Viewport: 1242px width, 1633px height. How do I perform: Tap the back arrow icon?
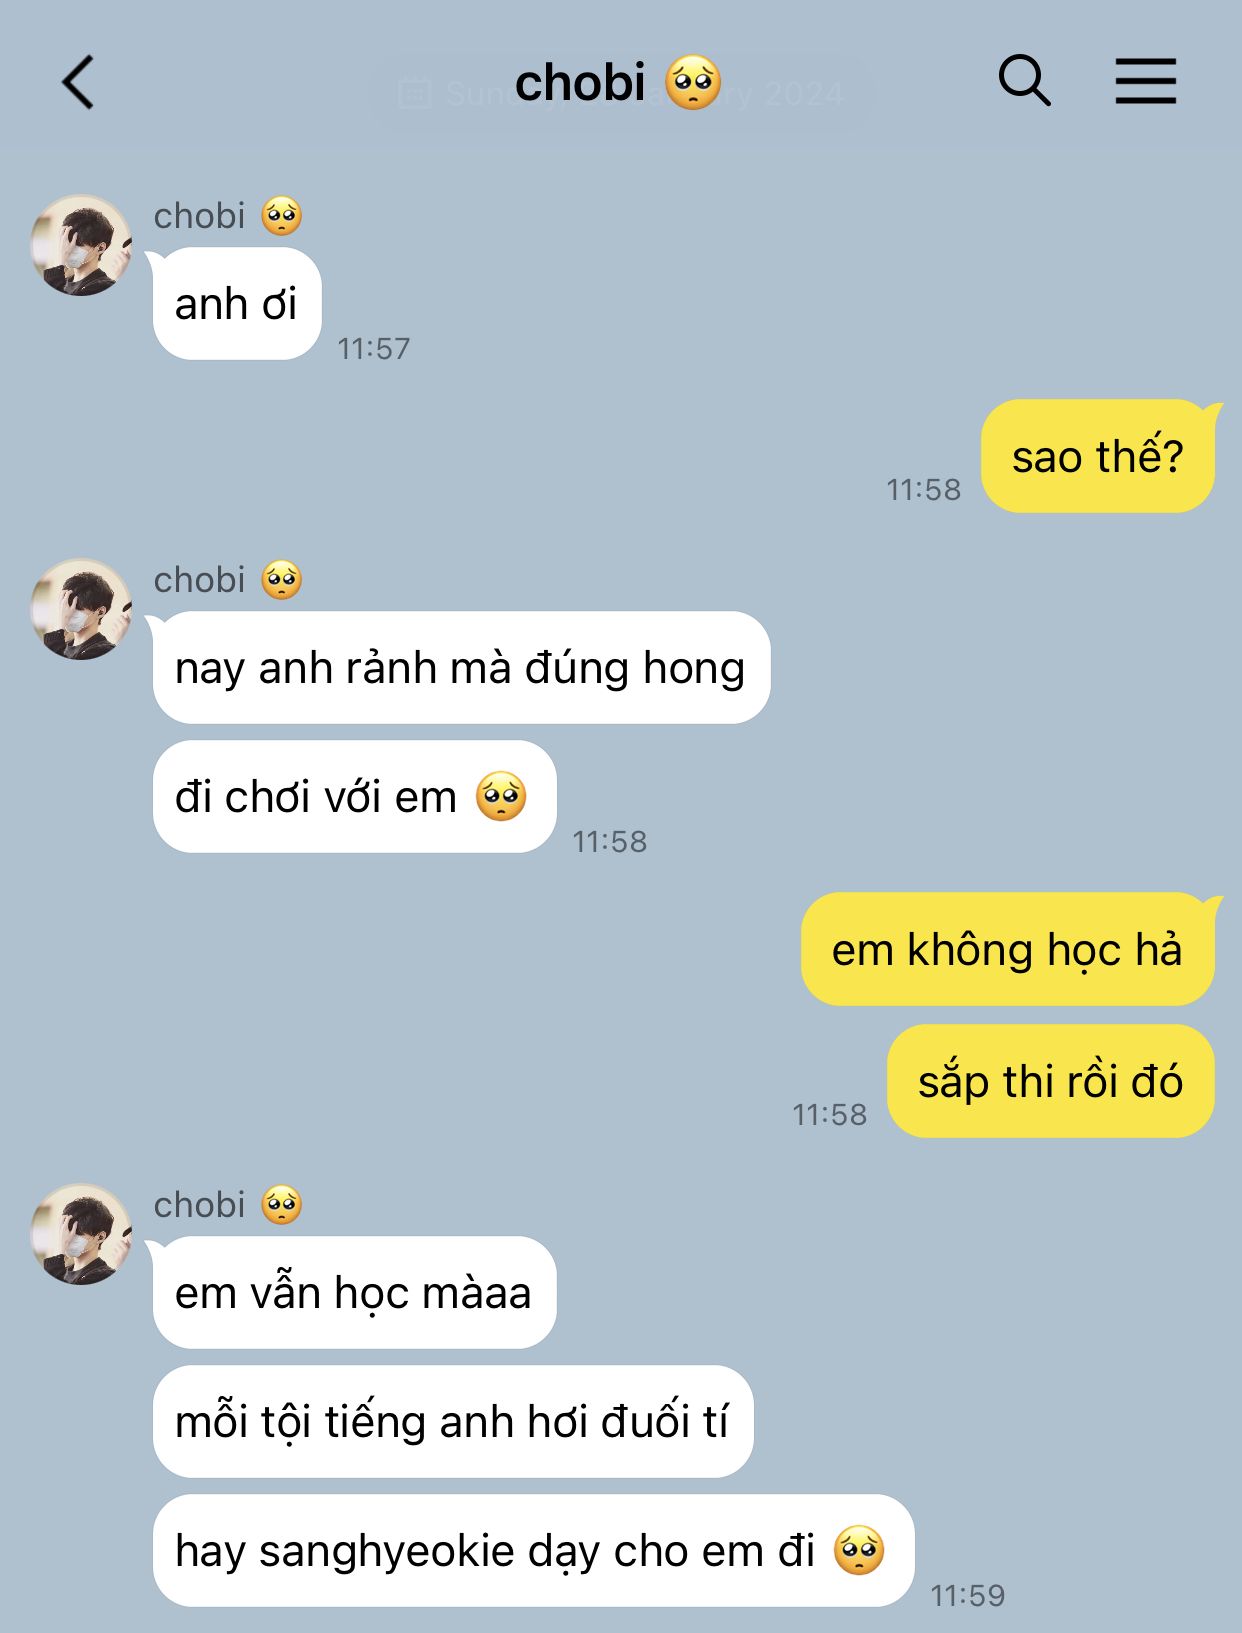point(78,82)
